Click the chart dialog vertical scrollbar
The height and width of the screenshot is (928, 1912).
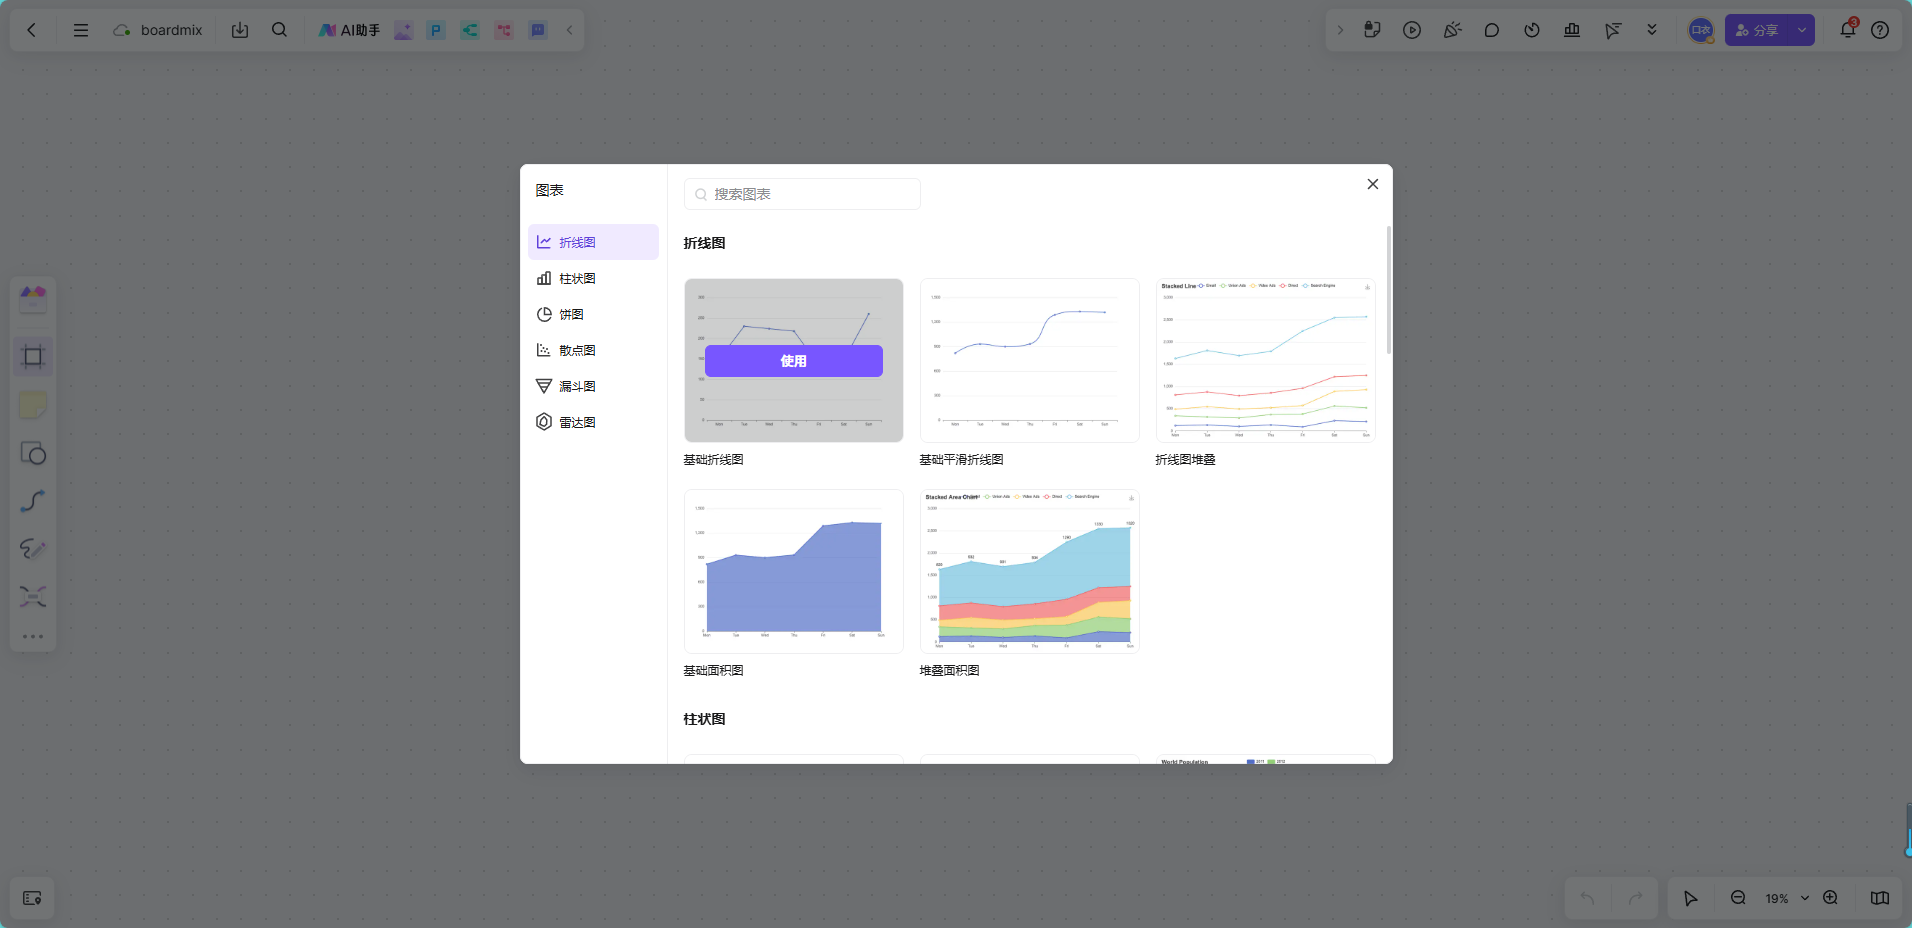point(1388,290)
